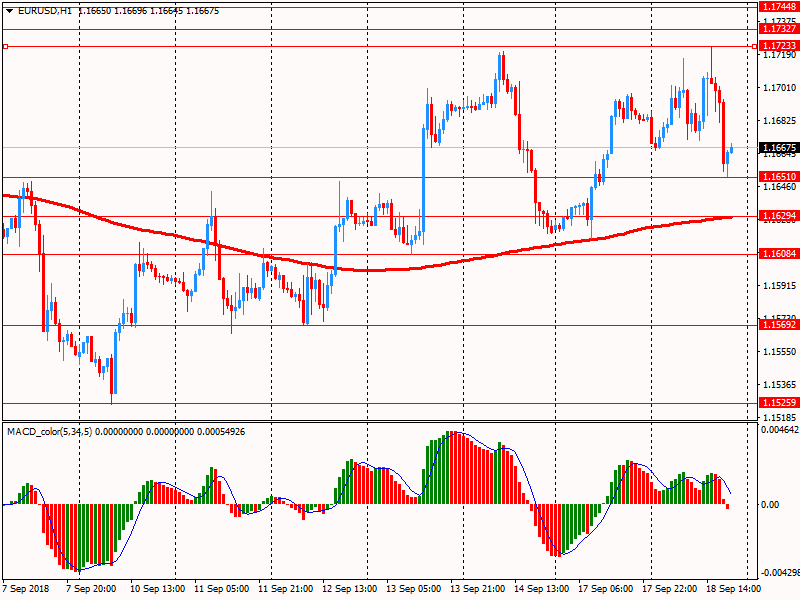Select the 1.17327 price level label

pos(779,29)
